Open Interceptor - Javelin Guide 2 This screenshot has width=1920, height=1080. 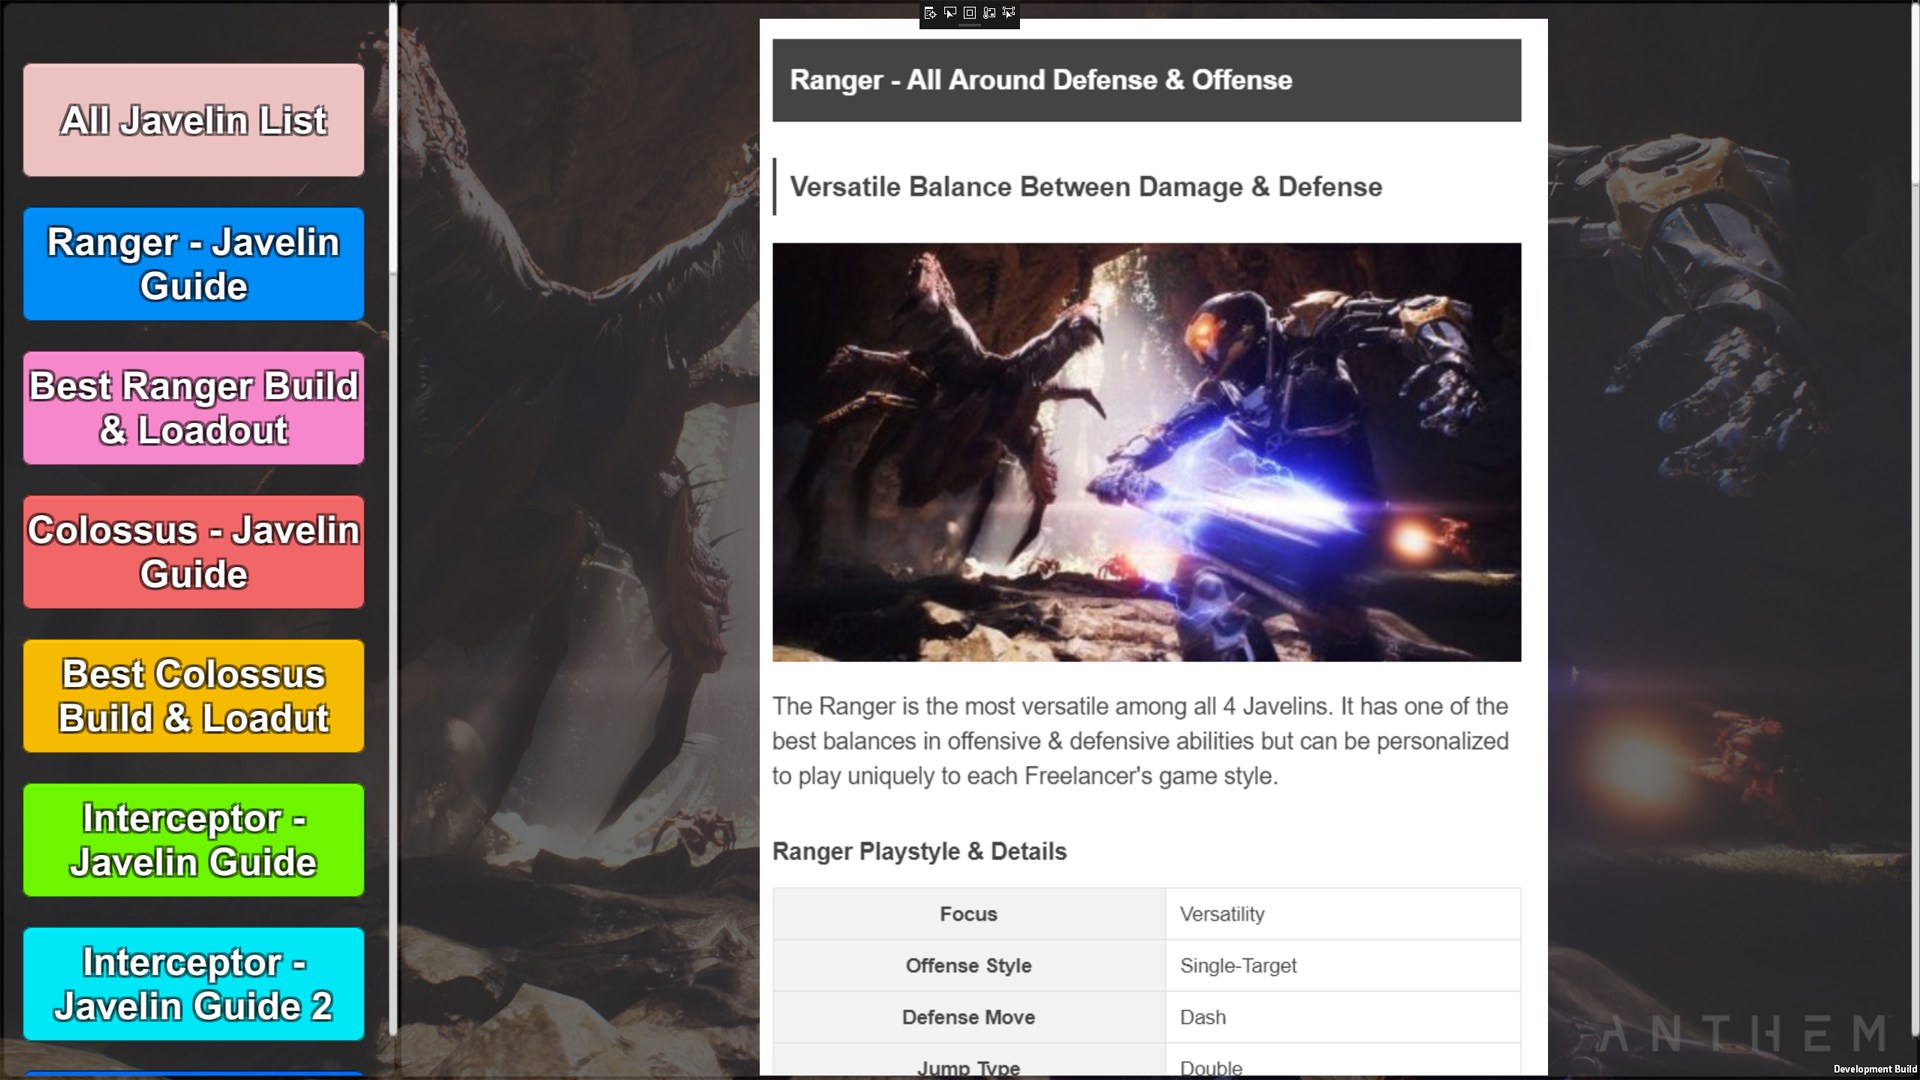[x=194, y=984]
